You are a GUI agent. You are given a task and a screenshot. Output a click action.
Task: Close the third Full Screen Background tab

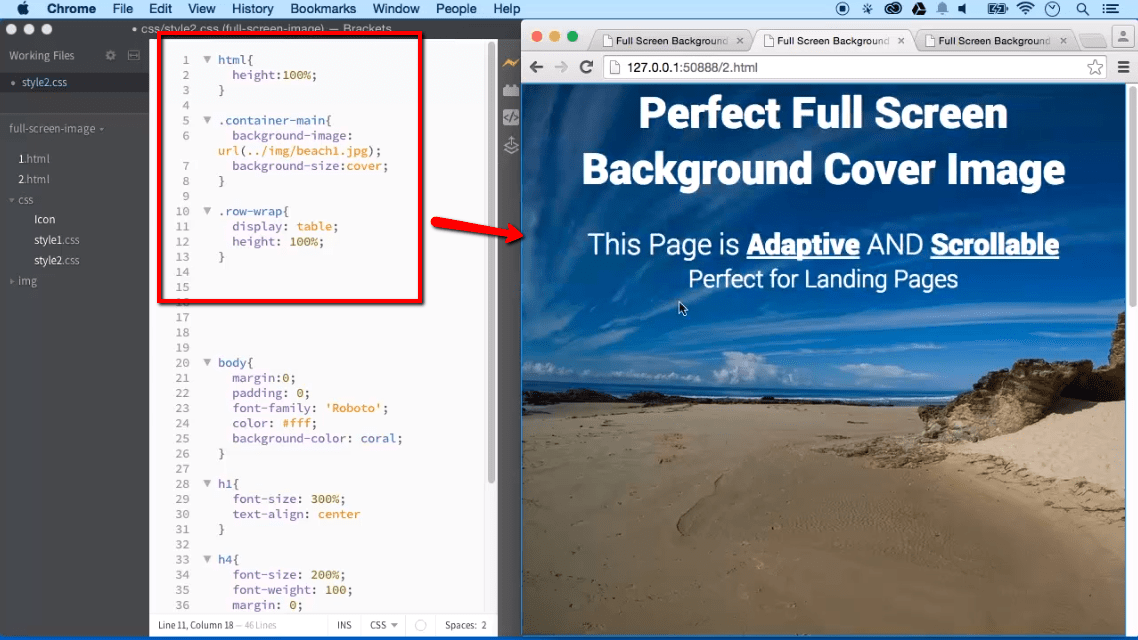pyautogui.click(x=1063, y=41)
